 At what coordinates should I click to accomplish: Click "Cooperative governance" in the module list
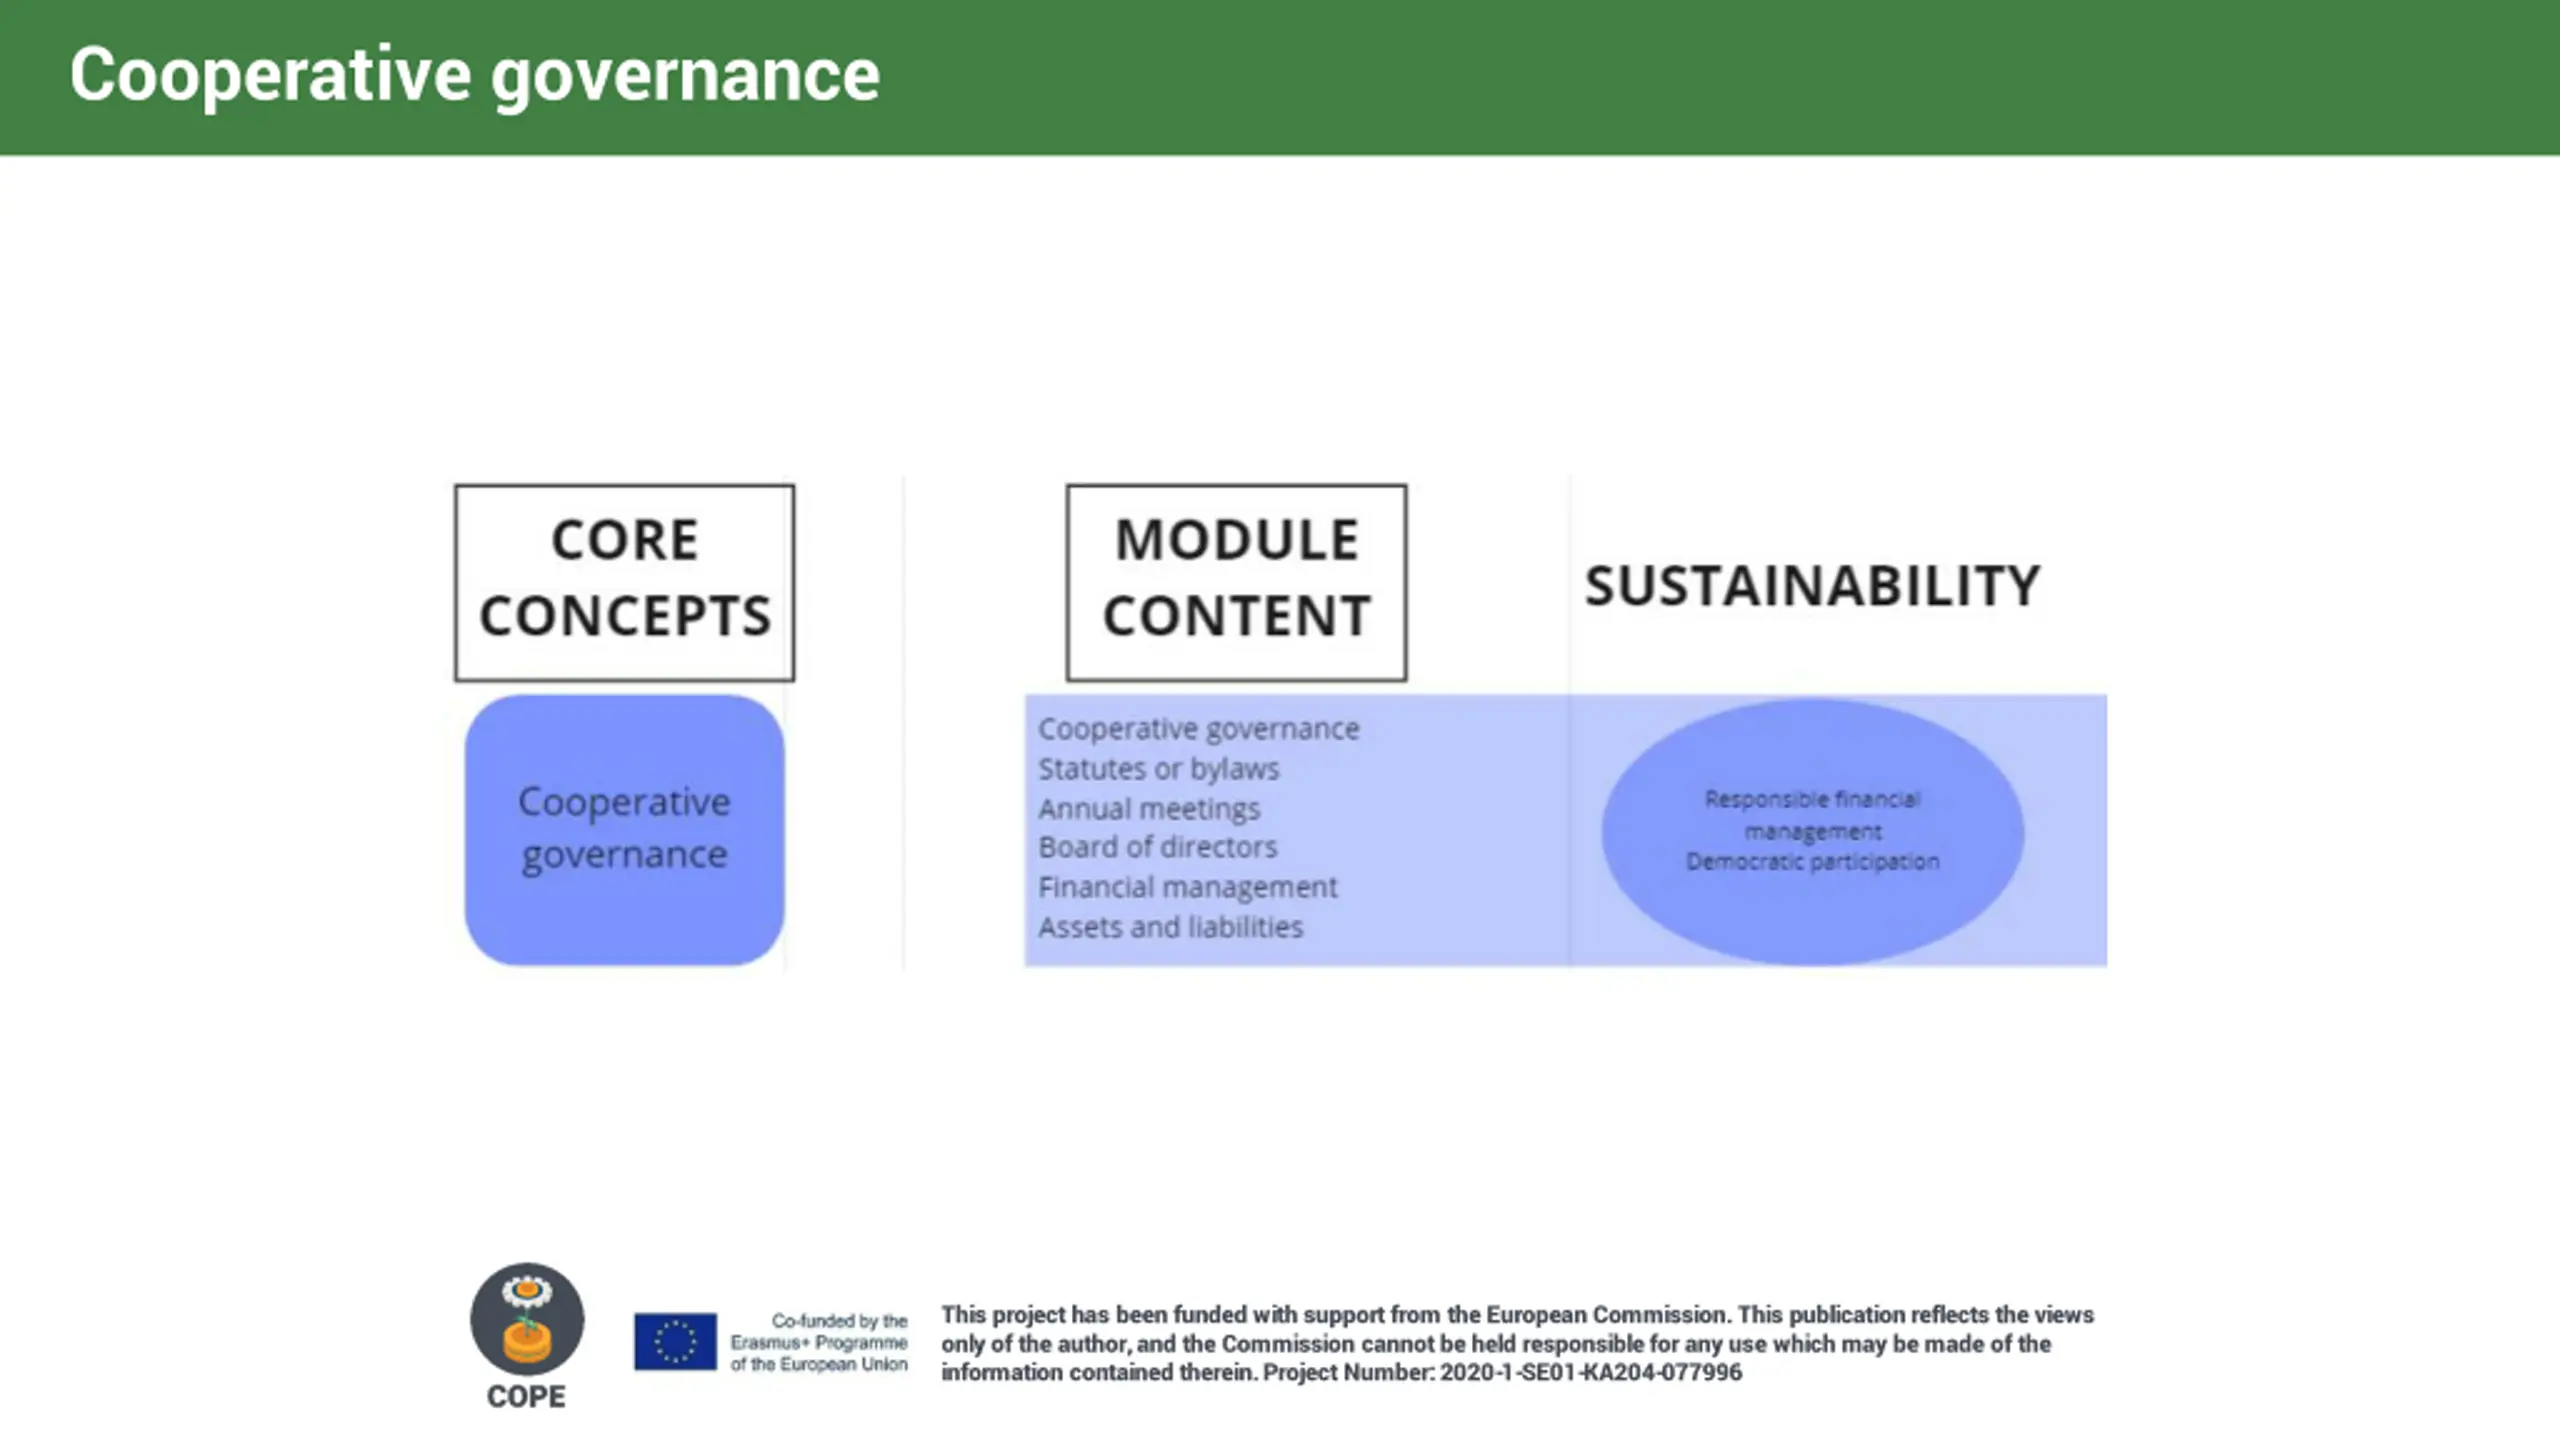(1198, 729)
